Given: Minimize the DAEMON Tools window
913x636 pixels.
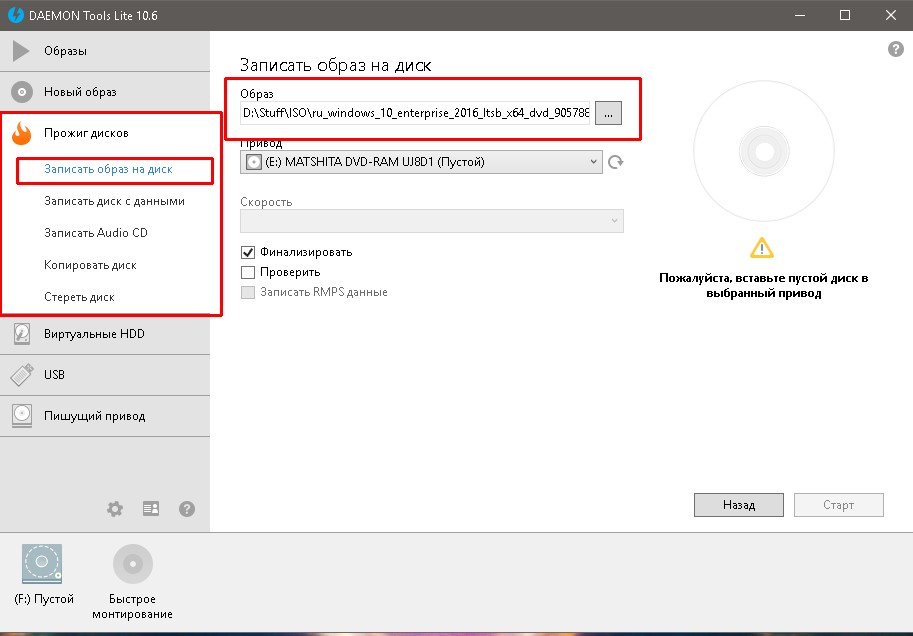Looking at the screenshot, I should (800, 15).
